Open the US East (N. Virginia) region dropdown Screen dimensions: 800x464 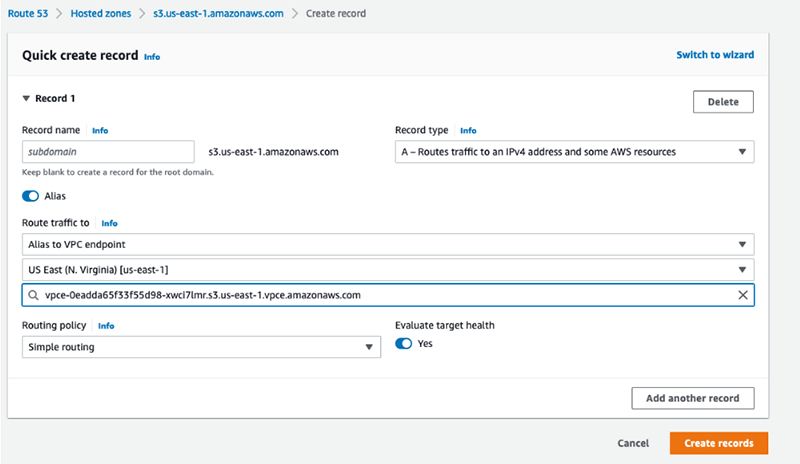[388, 270]
